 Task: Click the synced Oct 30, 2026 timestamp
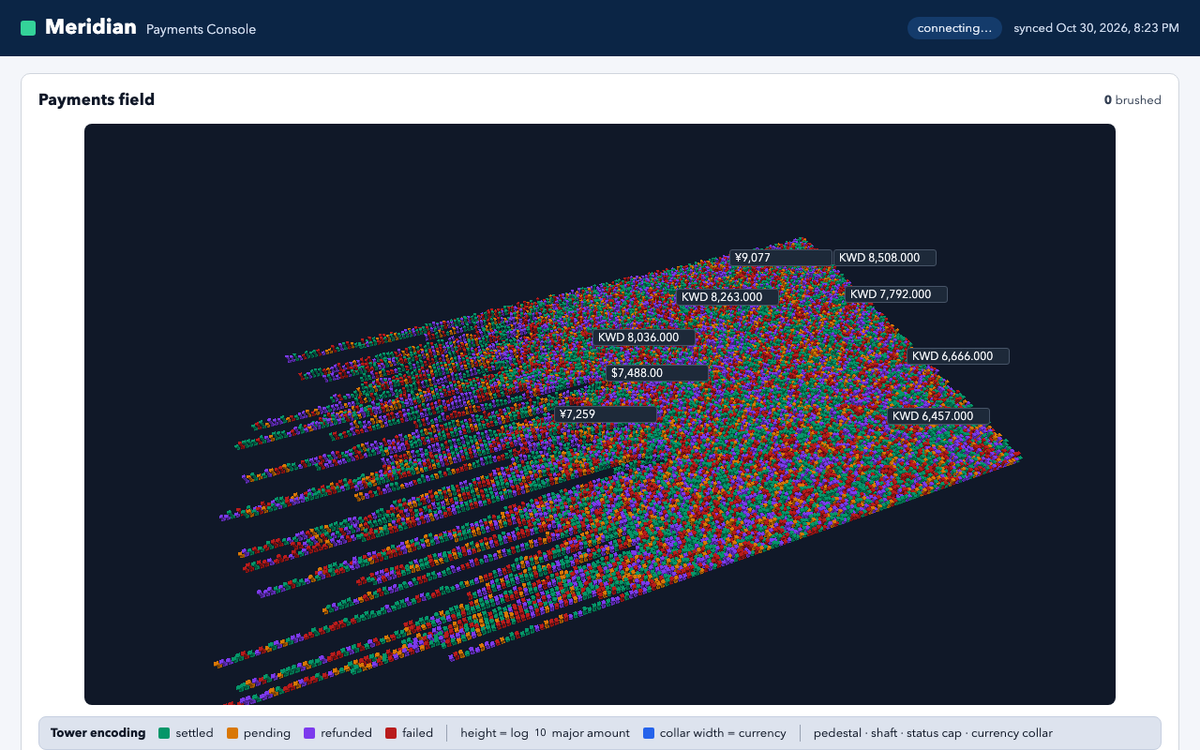[1096, 28]
